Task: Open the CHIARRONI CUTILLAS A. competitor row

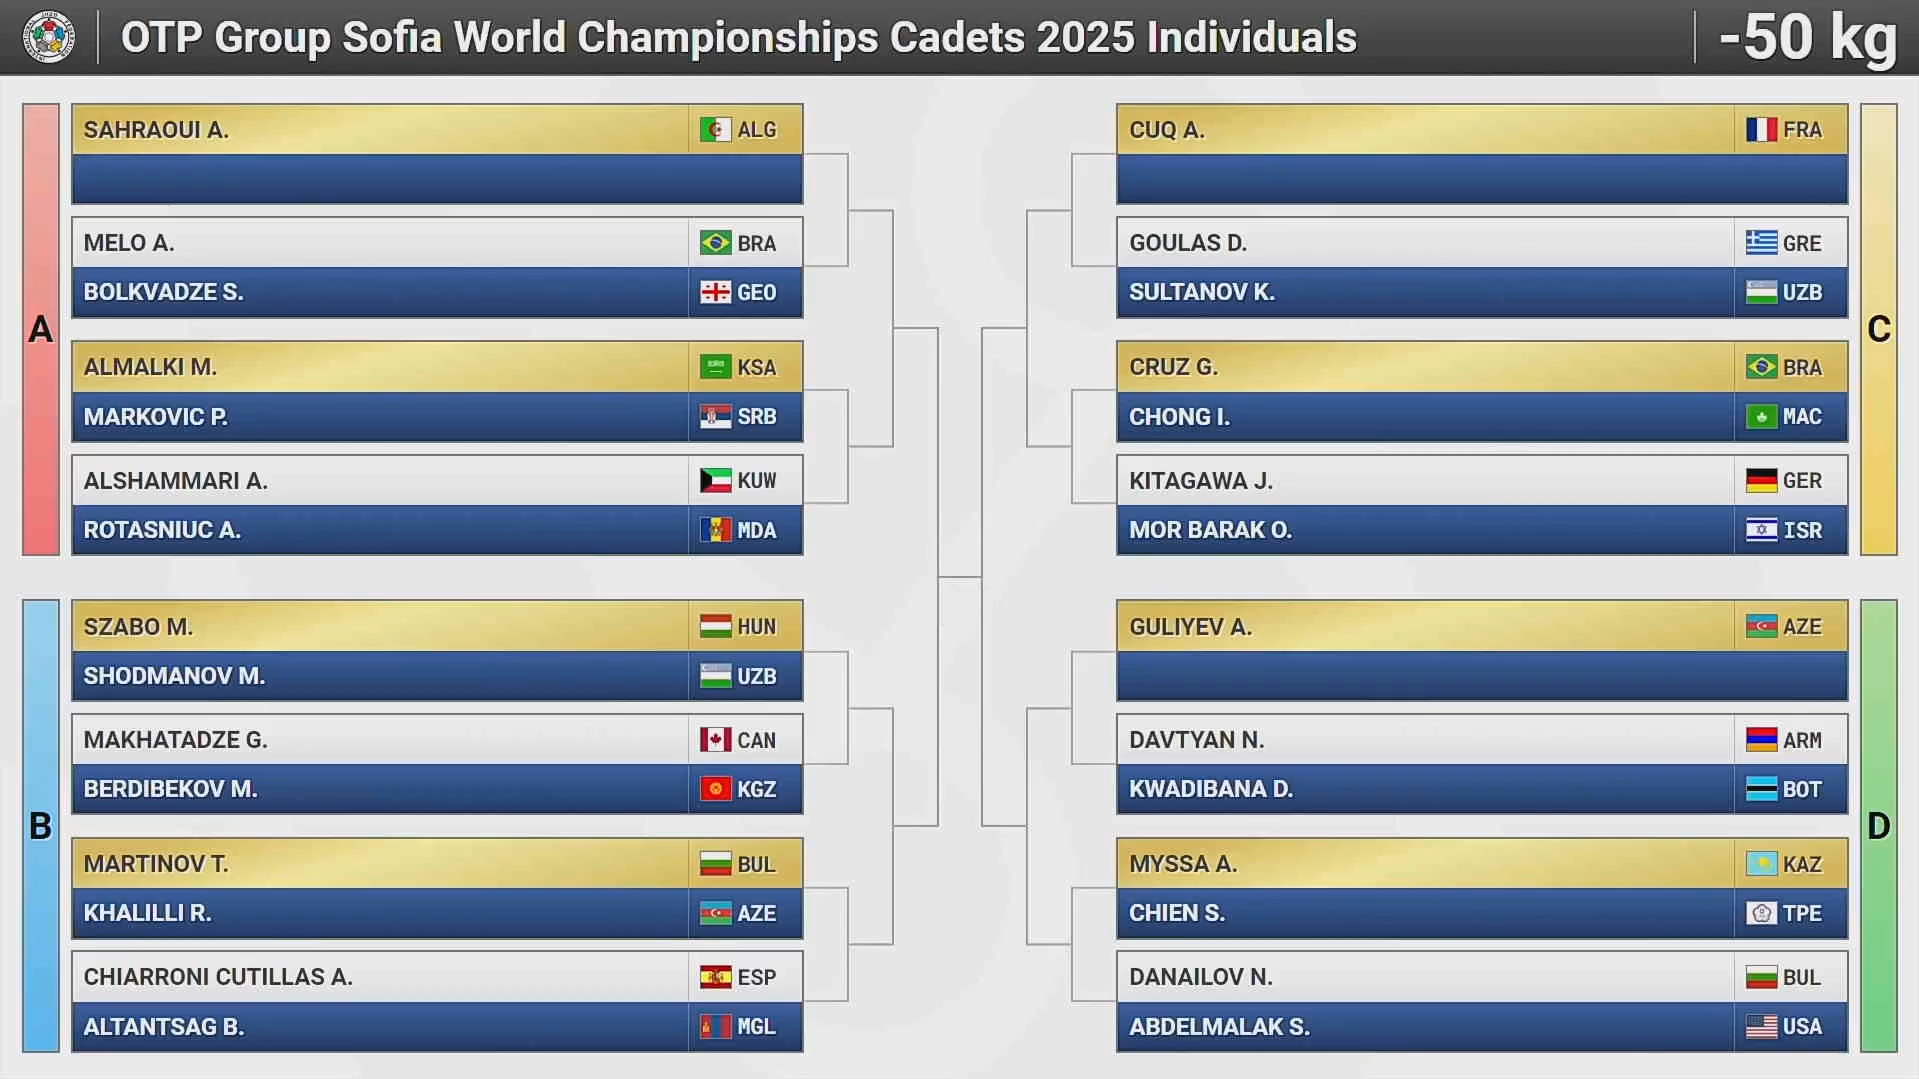Action: [x=380, y=977]
